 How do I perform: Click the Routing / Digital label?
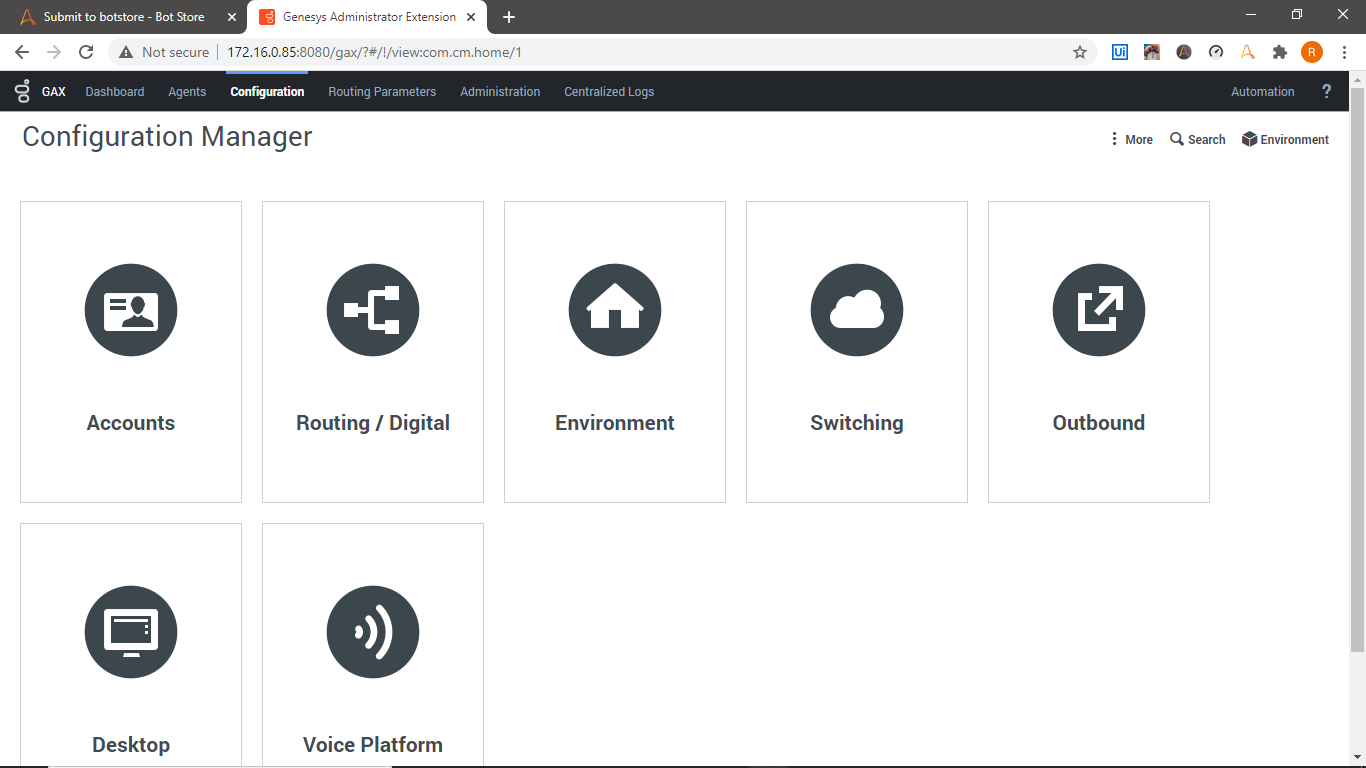tap(373, 423)
